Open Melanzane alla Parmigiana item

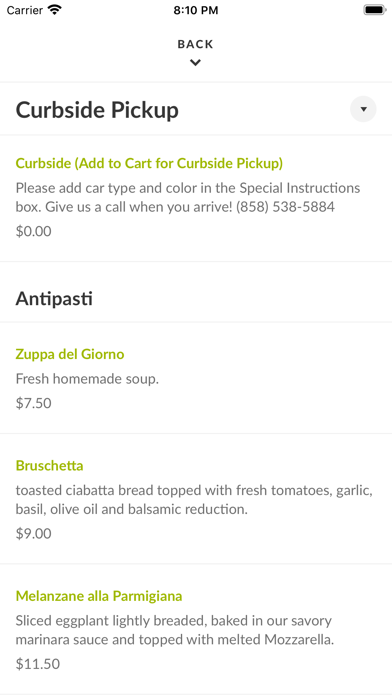pos(99,596)
